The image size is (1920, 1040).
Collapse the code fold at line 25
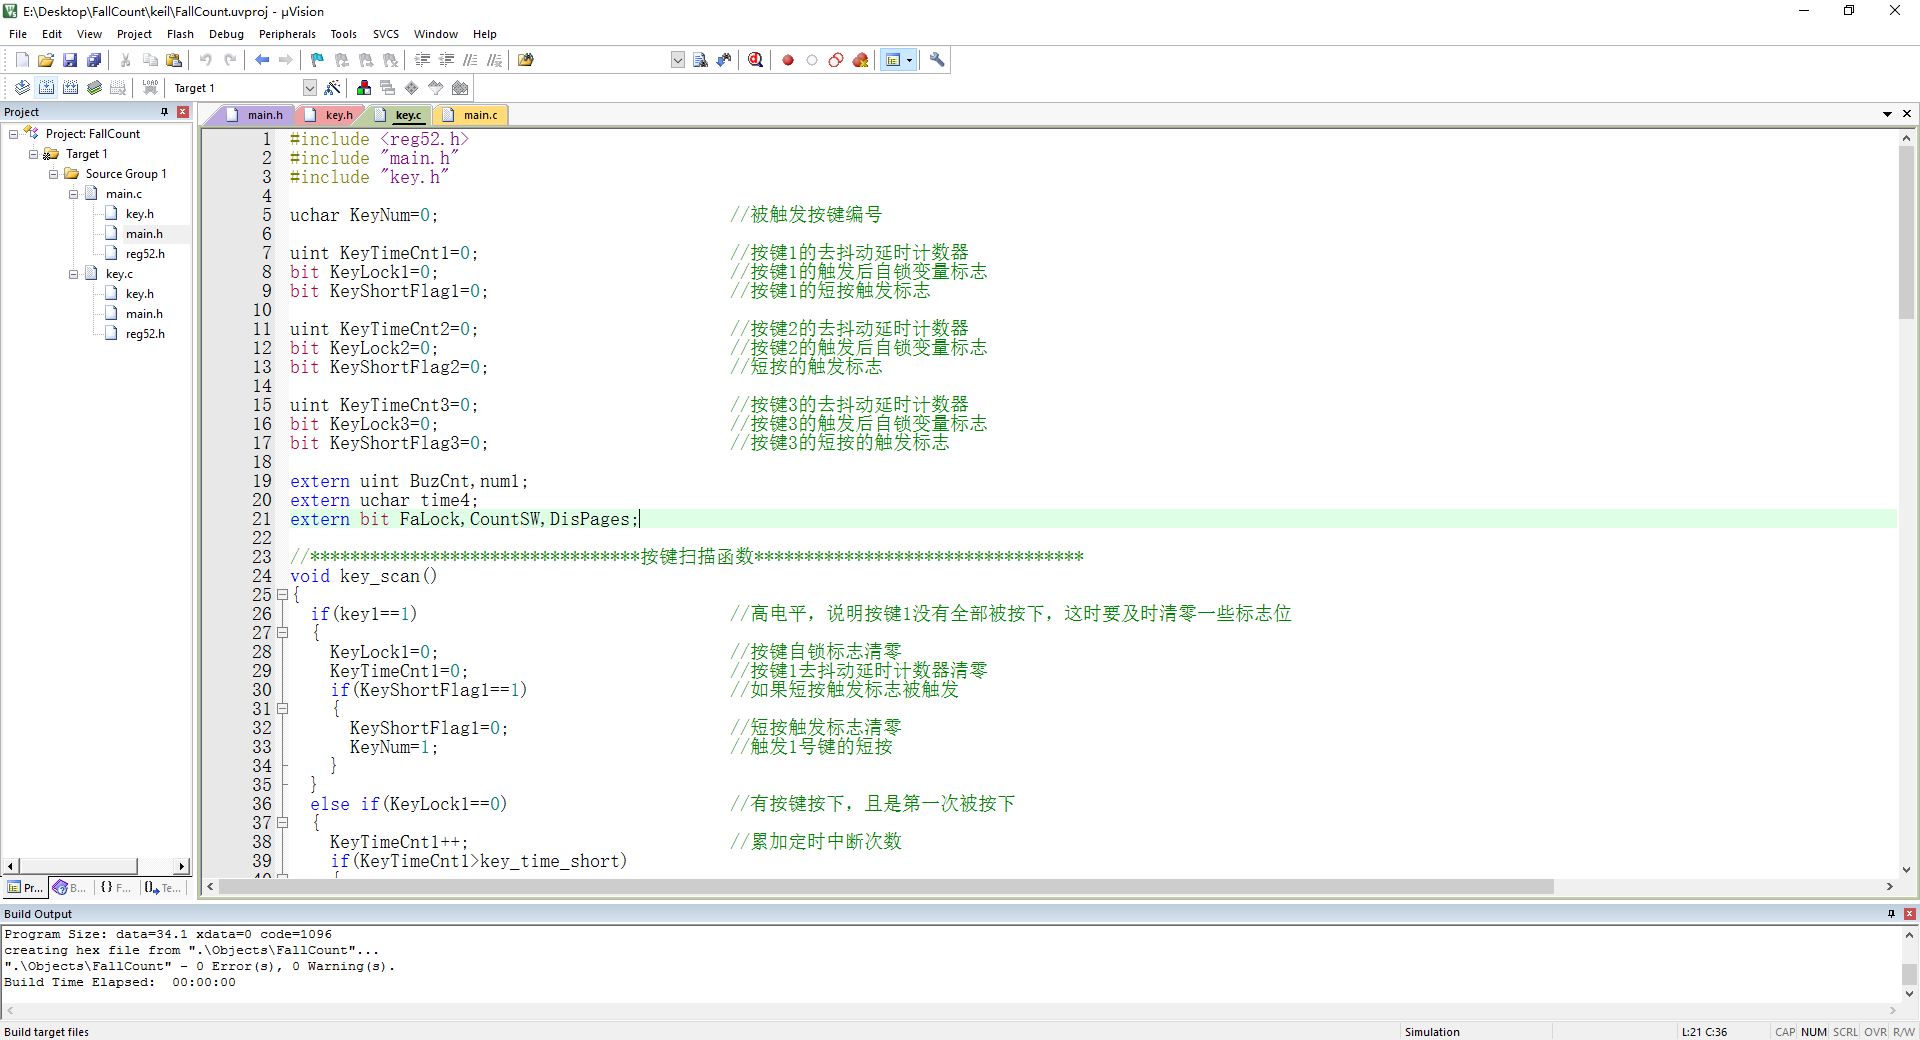(282, 595)
